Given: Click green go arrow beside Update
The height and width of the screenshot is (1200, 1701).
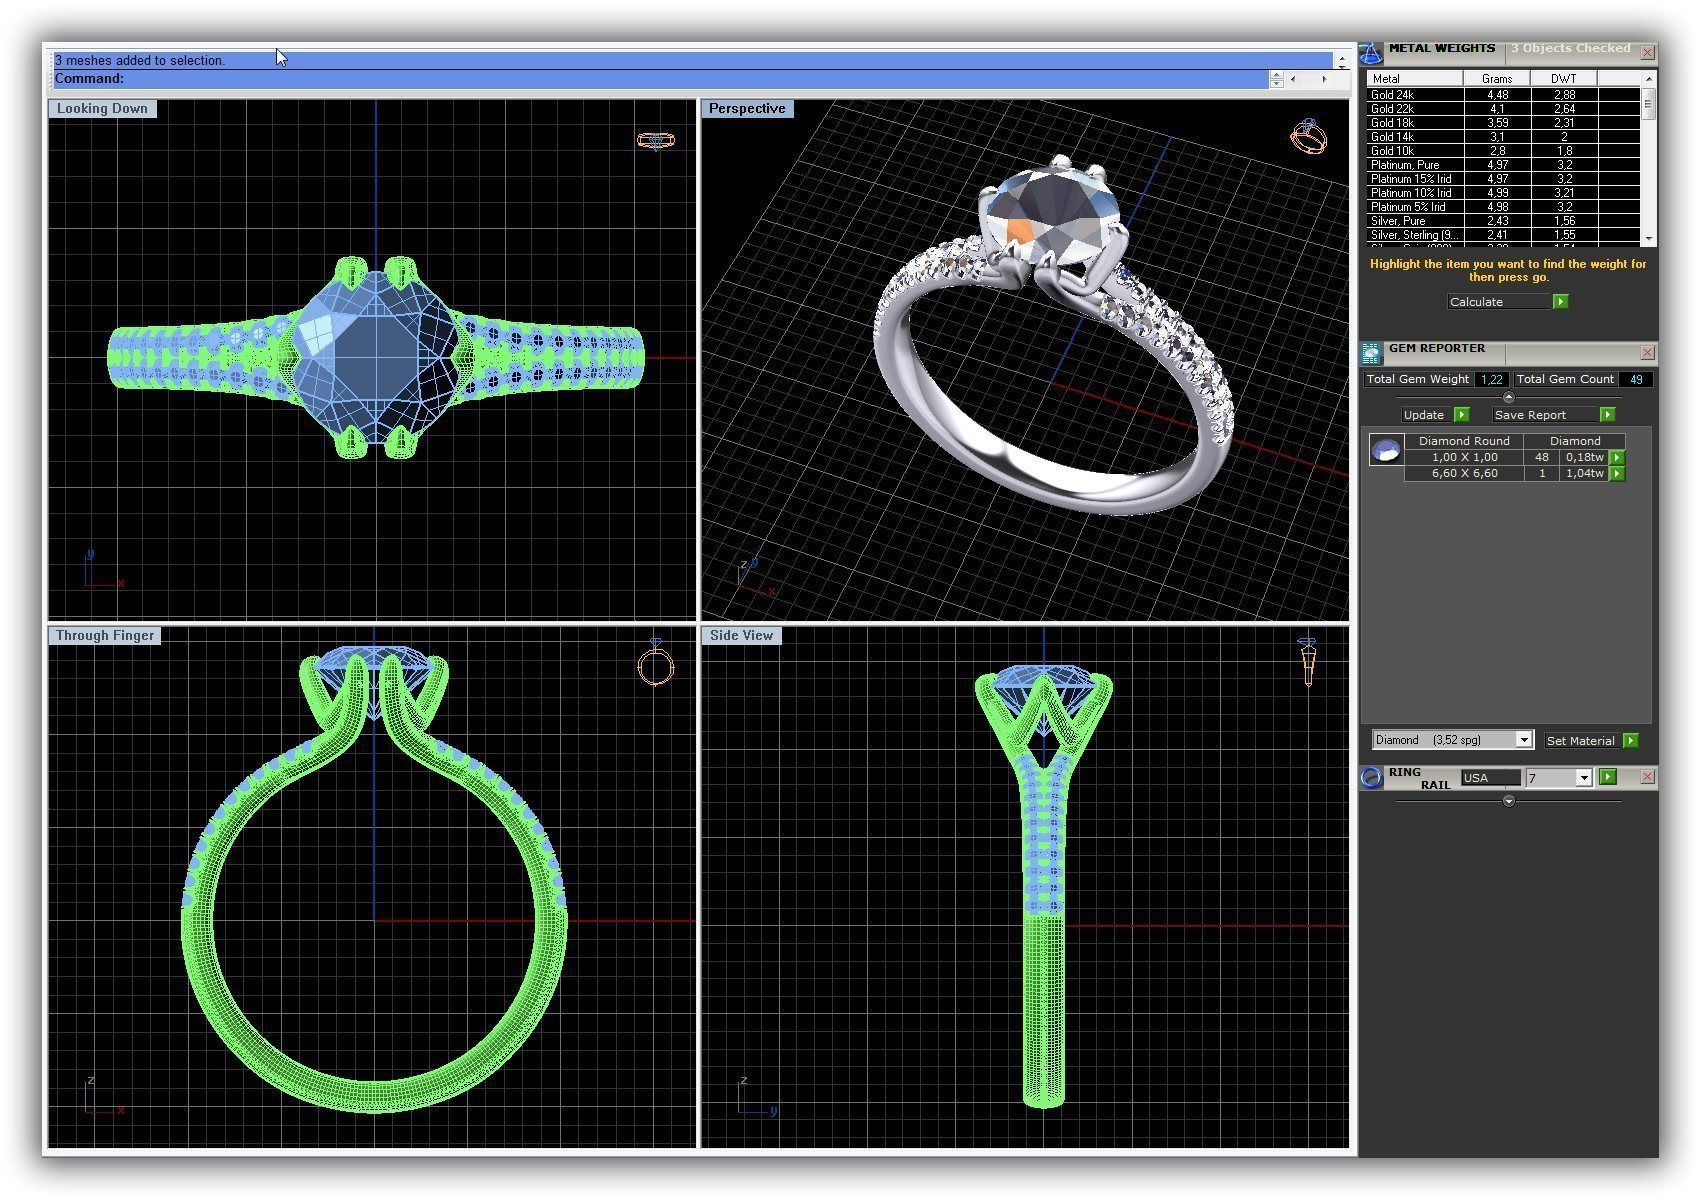Looking at the screenshot, I should tap(1461, 414).
